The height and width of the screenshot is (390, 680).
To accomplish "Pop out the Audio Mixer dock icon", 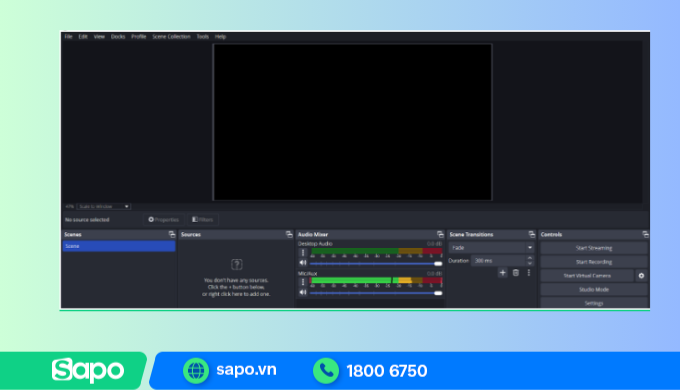I will 440,234.
